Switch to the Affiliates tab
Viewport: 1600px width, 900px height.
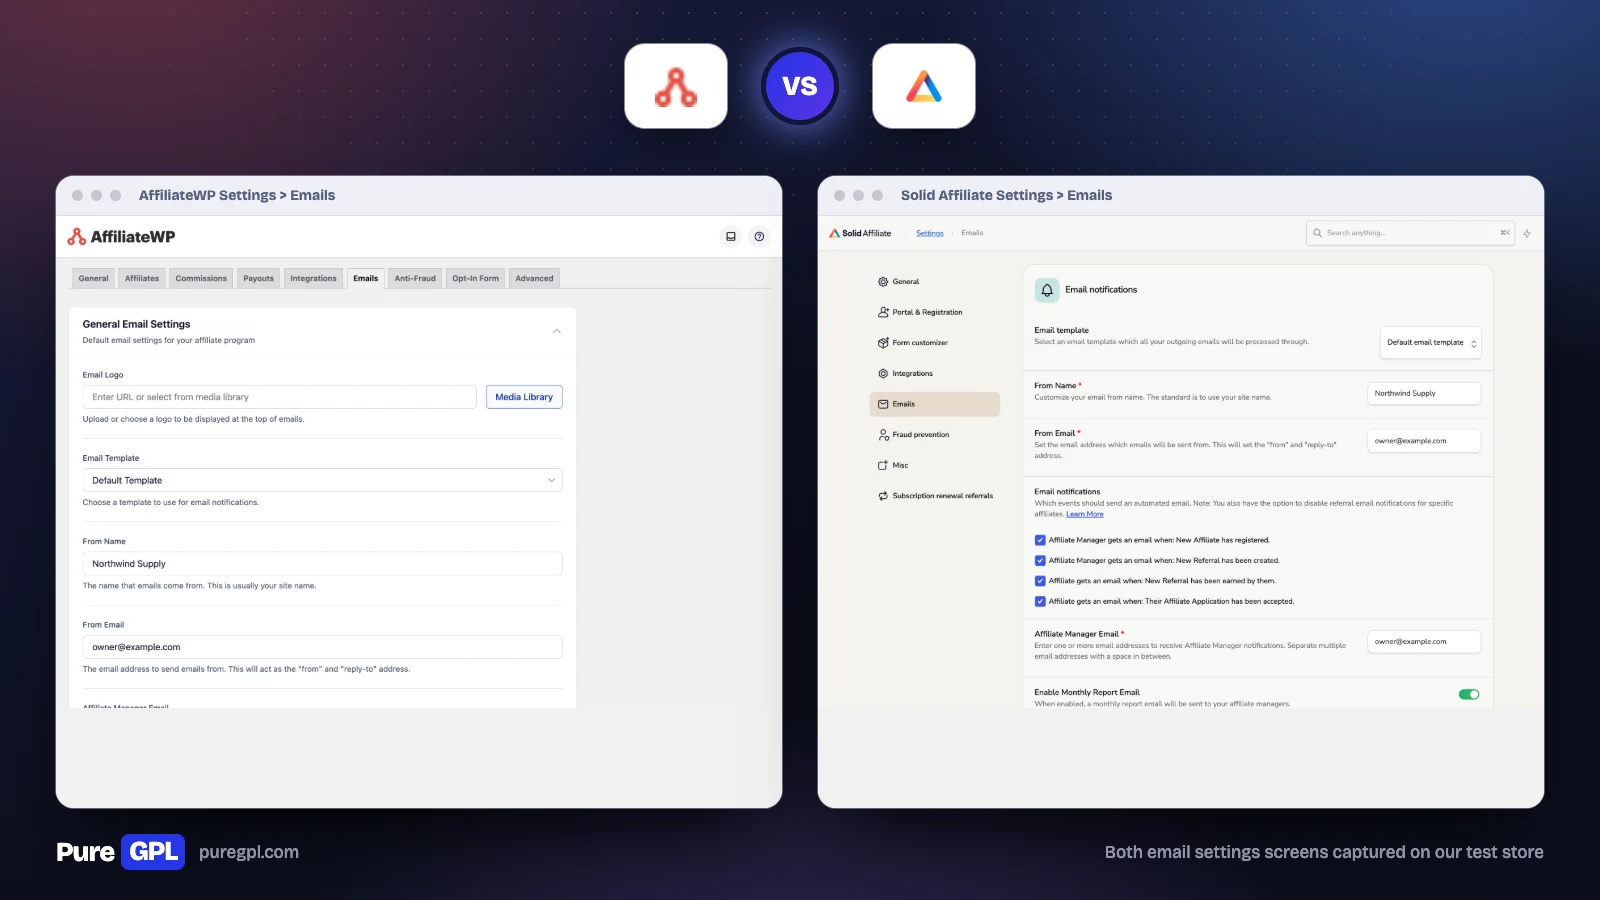pos(142,279)
